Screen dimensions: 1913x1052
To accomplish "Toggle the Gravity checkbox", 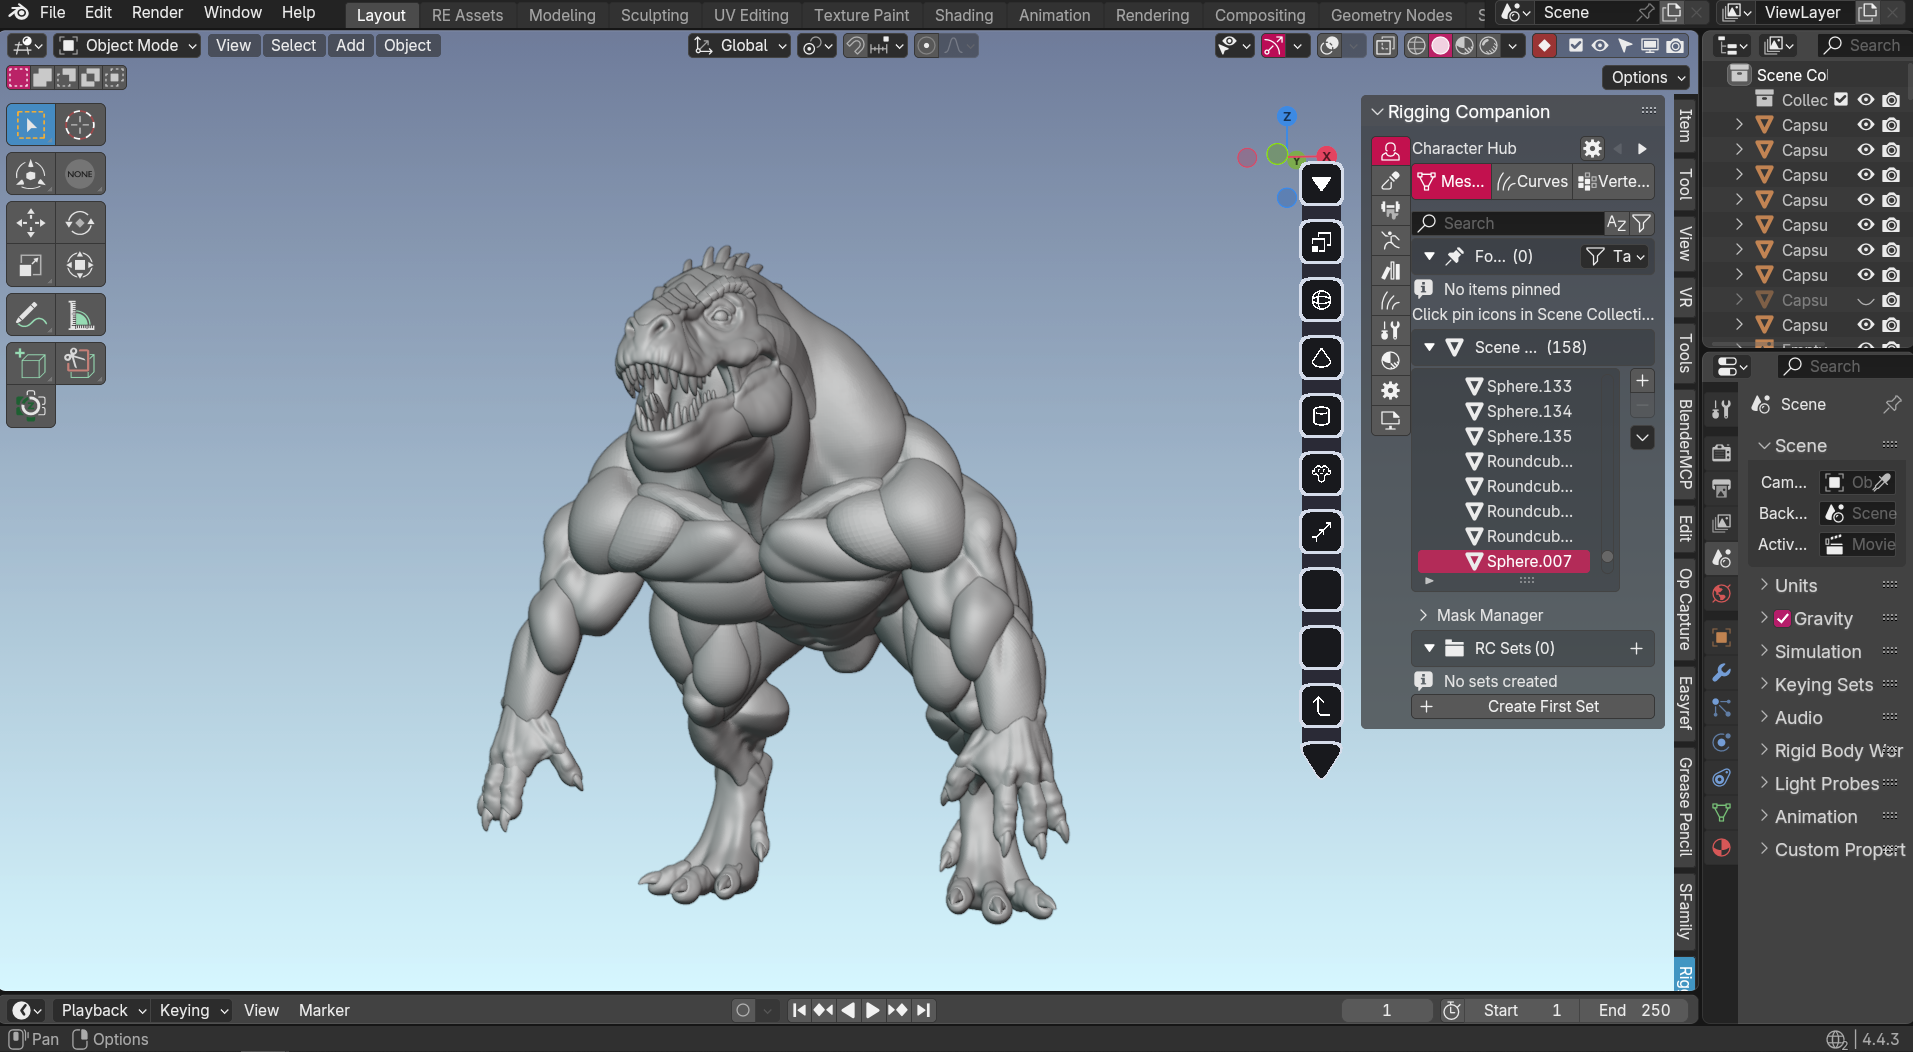I will click(1783, 619).
